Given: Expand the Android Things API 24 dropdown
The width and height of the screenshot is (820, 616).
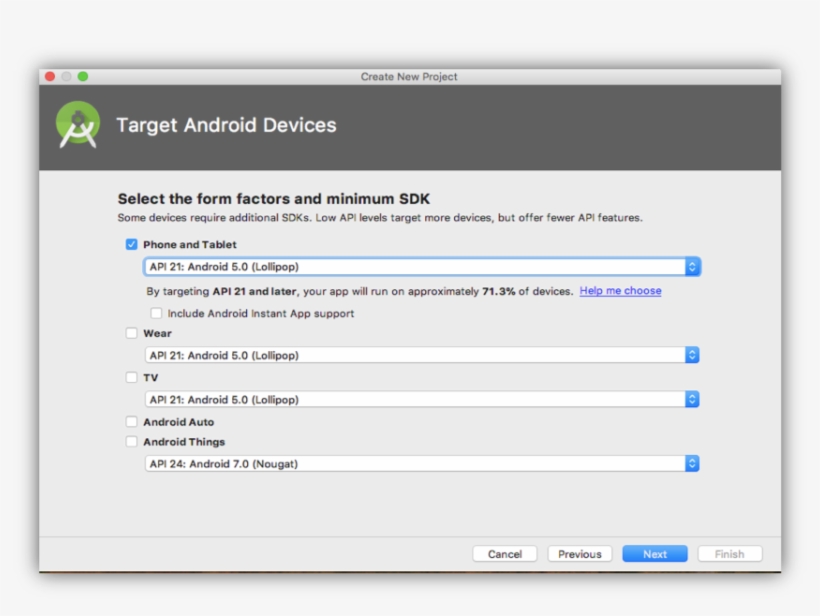Looking at the screenshot, I should (x=421, y=464).
